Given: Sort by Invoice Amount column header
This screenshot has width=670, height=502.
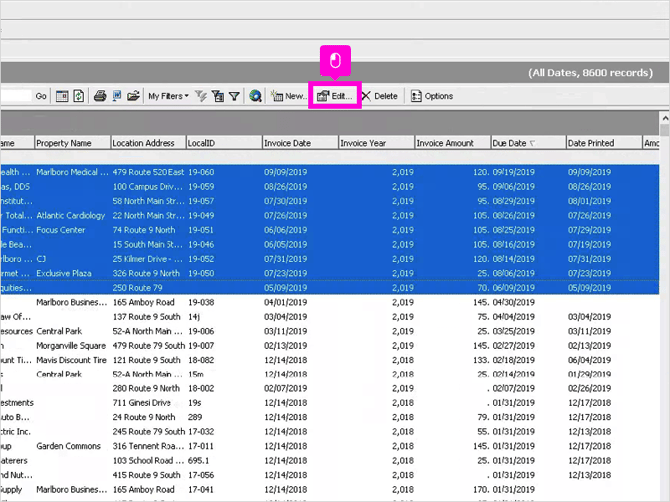Looking at the screenshot, I should coord(452,143).
